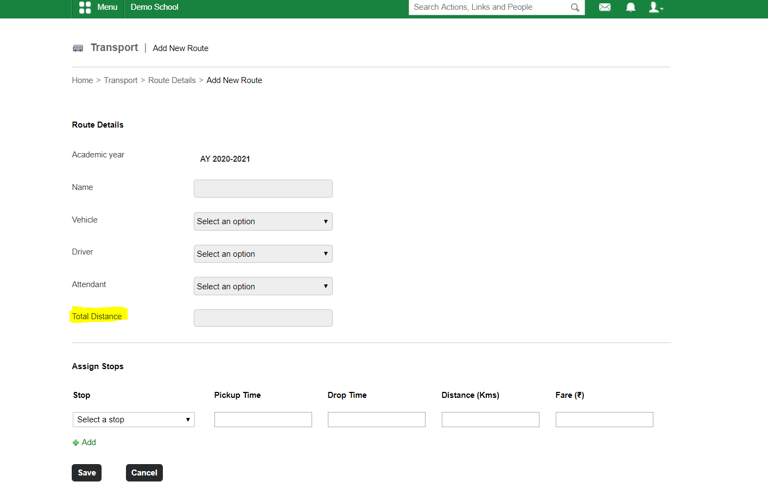Cancel adding the route
768x482 pixels.
[x=144, y=473]
